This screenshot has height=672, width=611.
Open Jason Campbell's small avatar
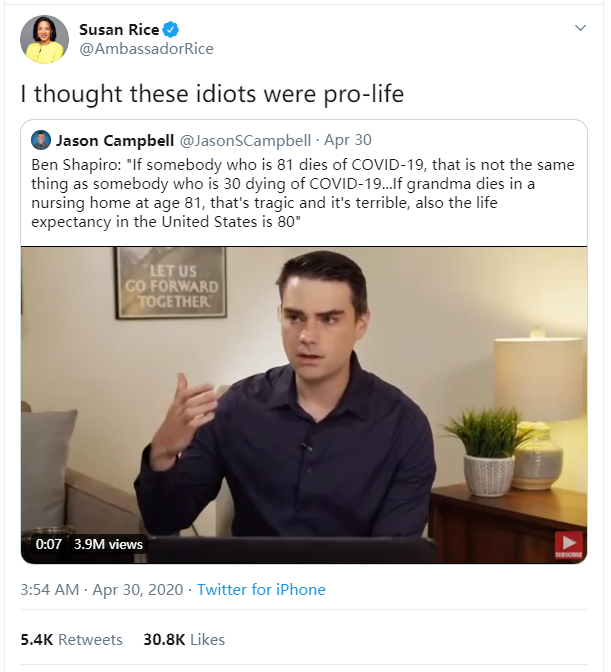(41, 140)
